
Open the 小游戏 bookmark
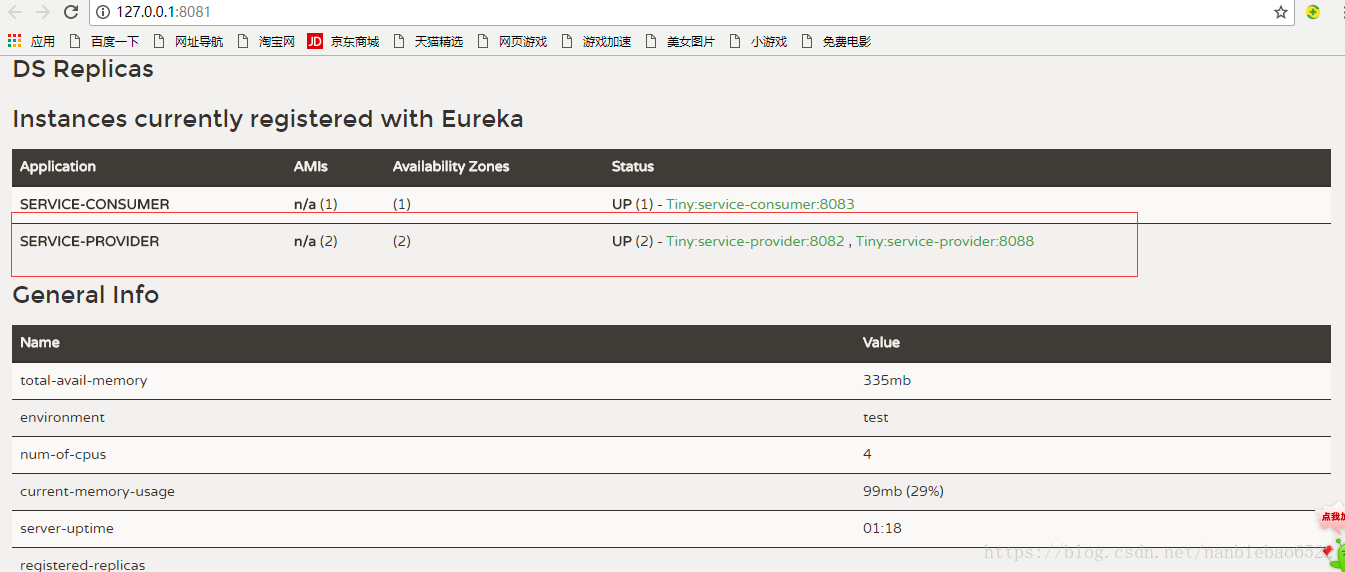pos(758,41)
